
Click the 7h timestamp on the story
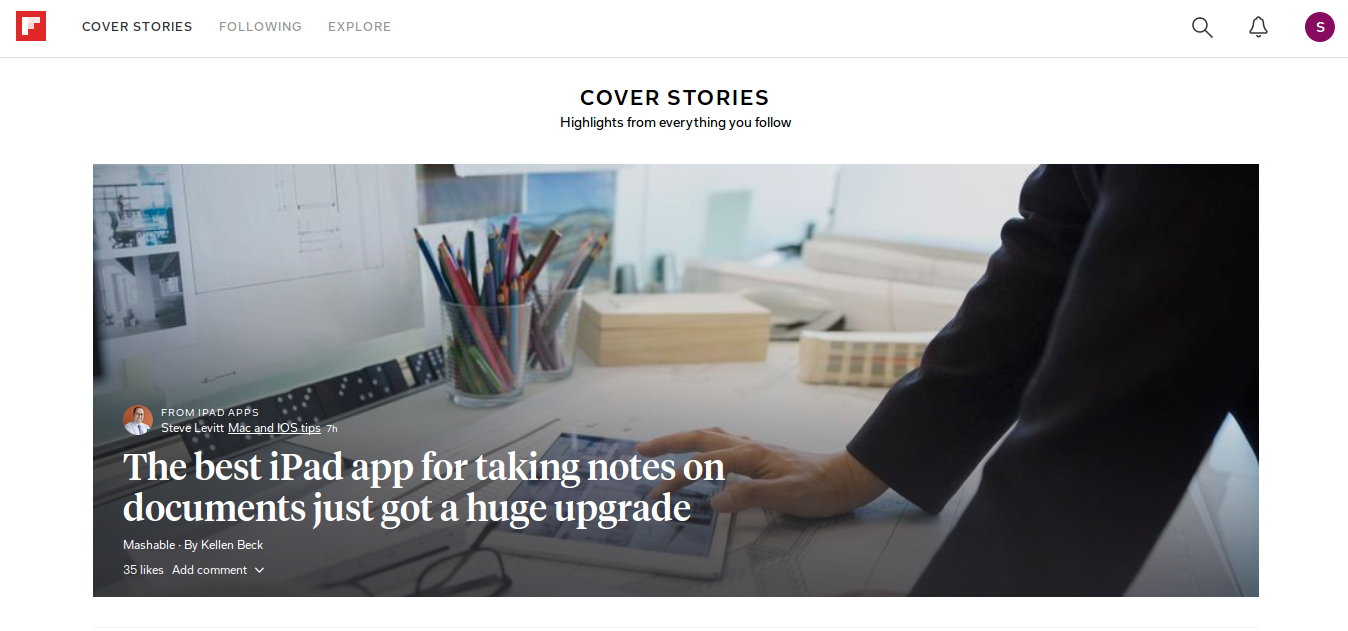[x=332, y=429]
